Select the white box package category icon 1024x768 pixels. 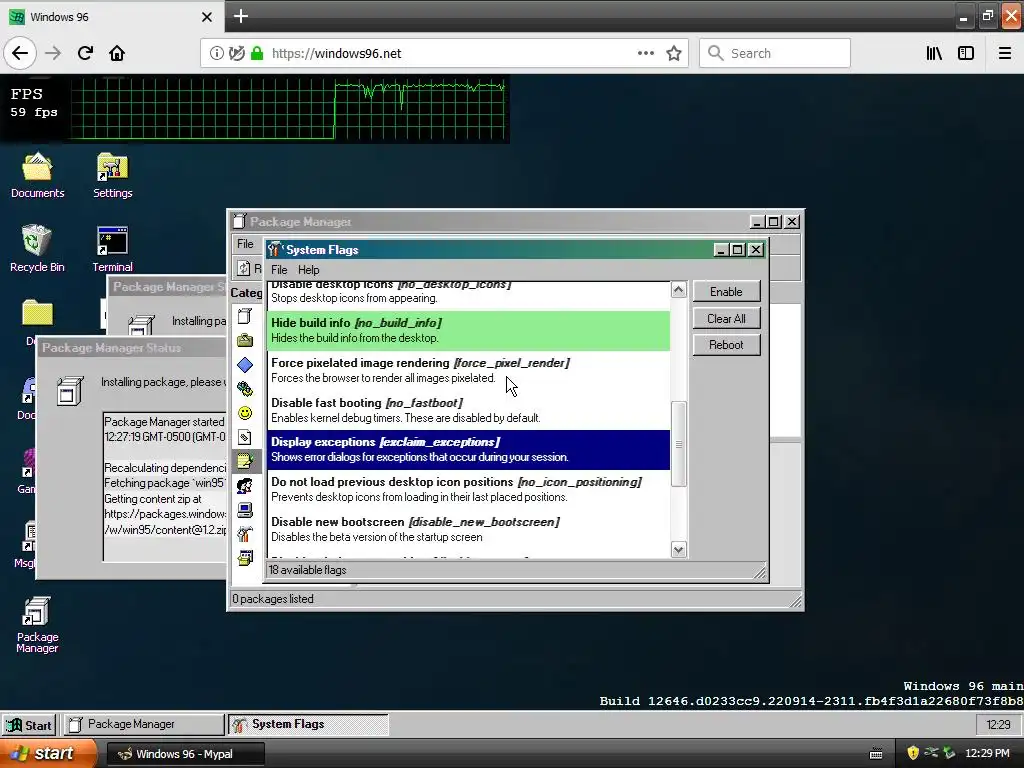click(245, 317)
